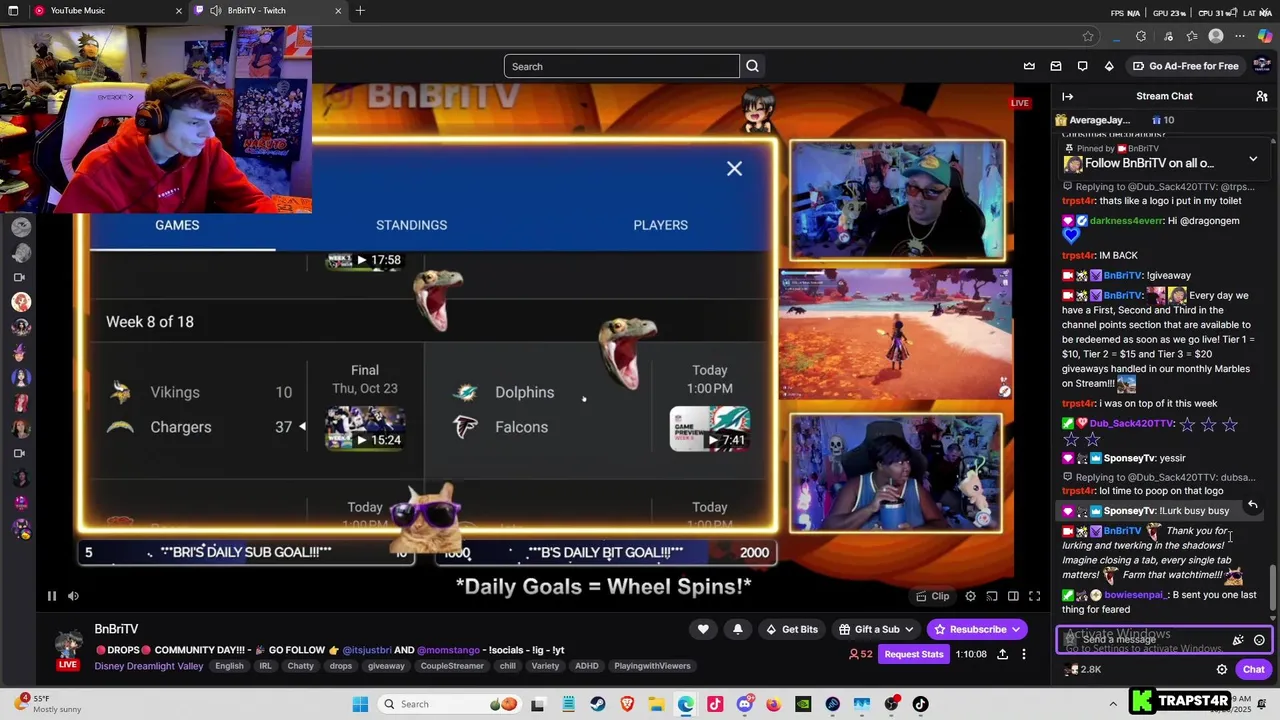The image size is (1280, 720).
Task: Click the Get Bits button below player
Action: (791, 629)
